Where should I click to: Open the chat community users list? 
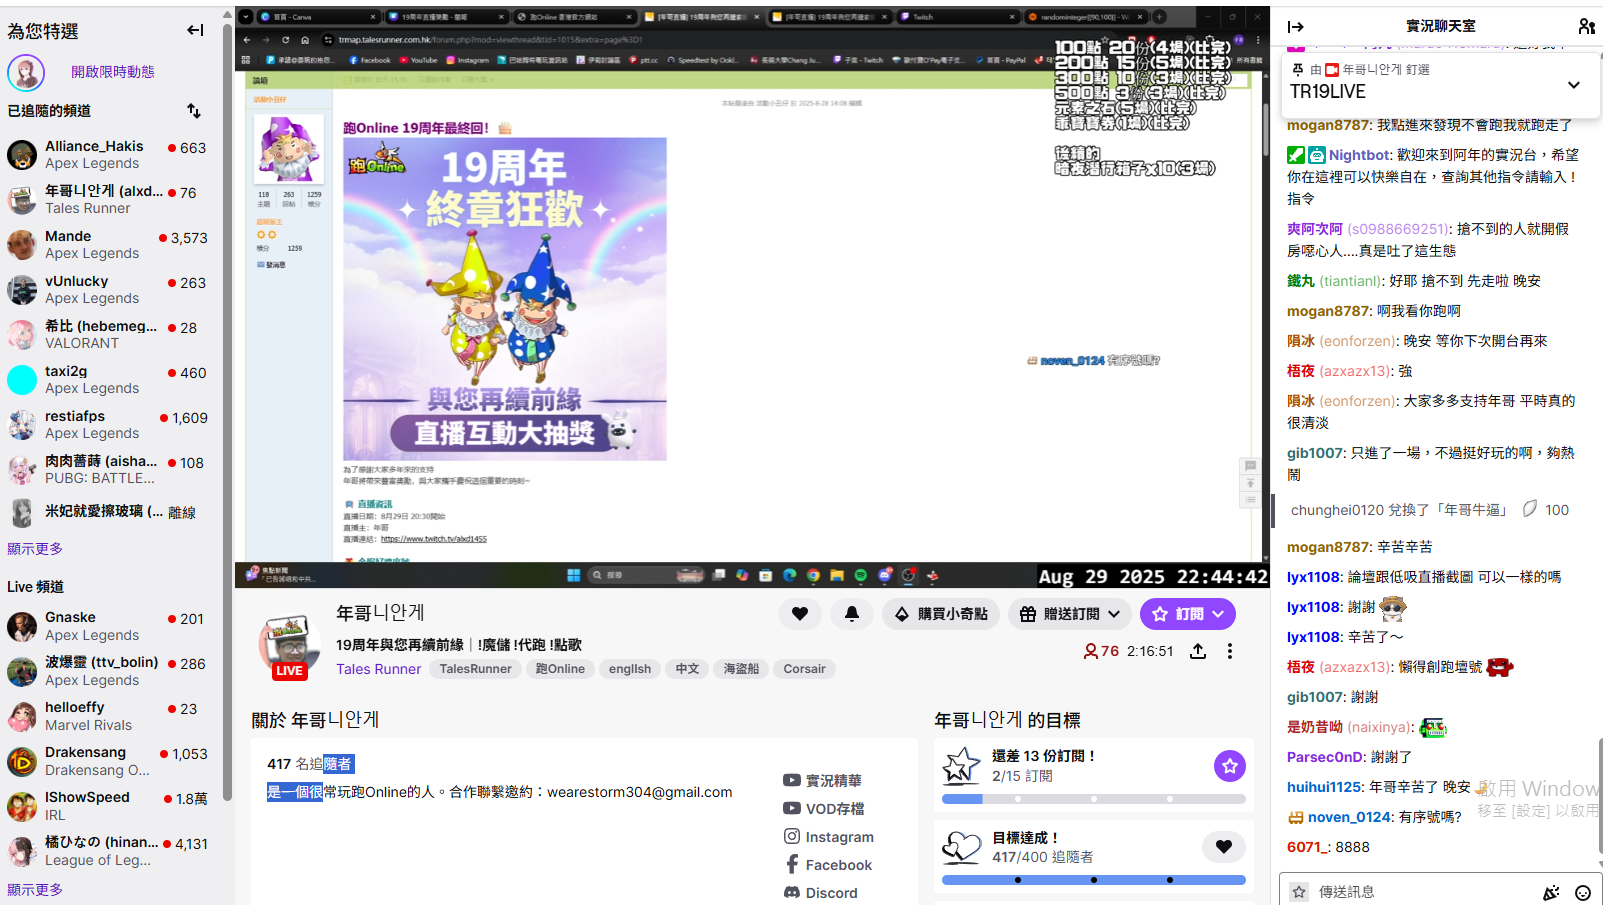tap(1586, 27)
